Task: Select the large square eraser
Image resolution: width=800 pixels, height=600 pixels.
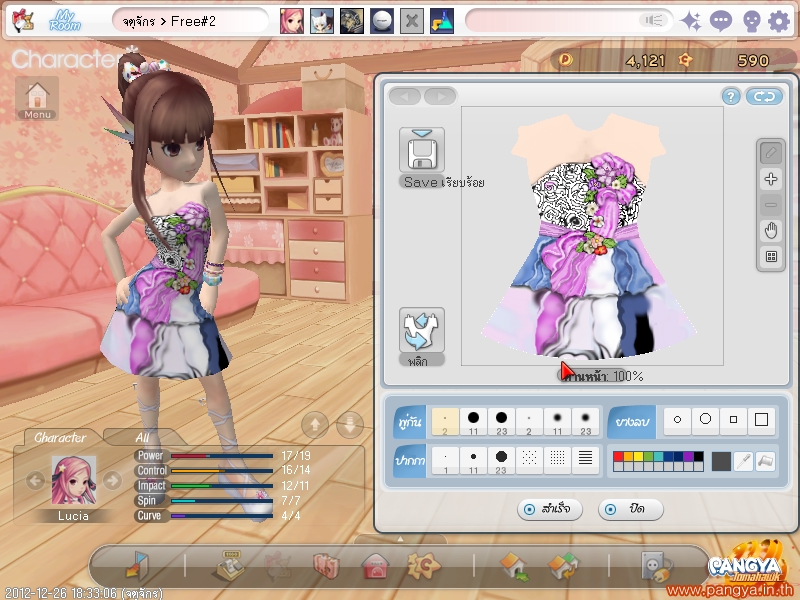Action: coord(761,420)
